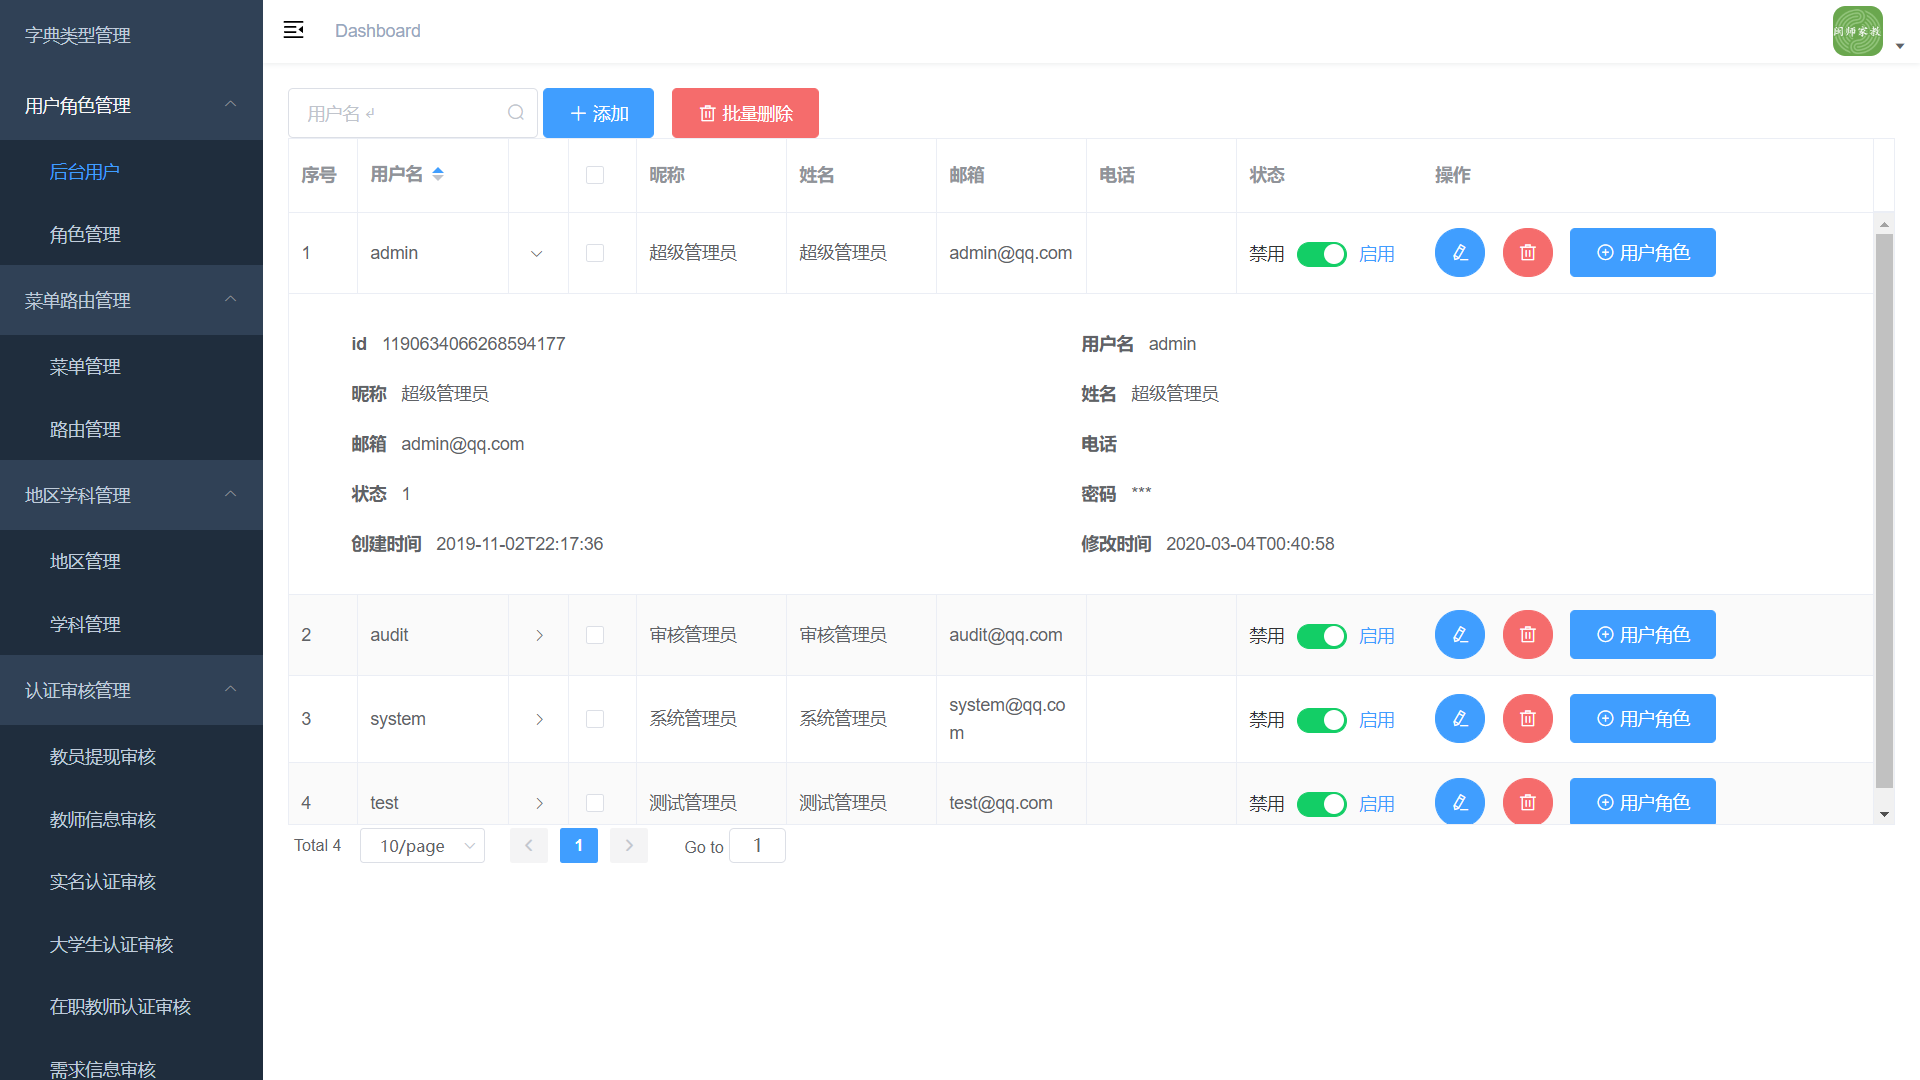1920x1080 pixels.
Task: Click the red trash icon for system row
Action: click(1527, 719)
